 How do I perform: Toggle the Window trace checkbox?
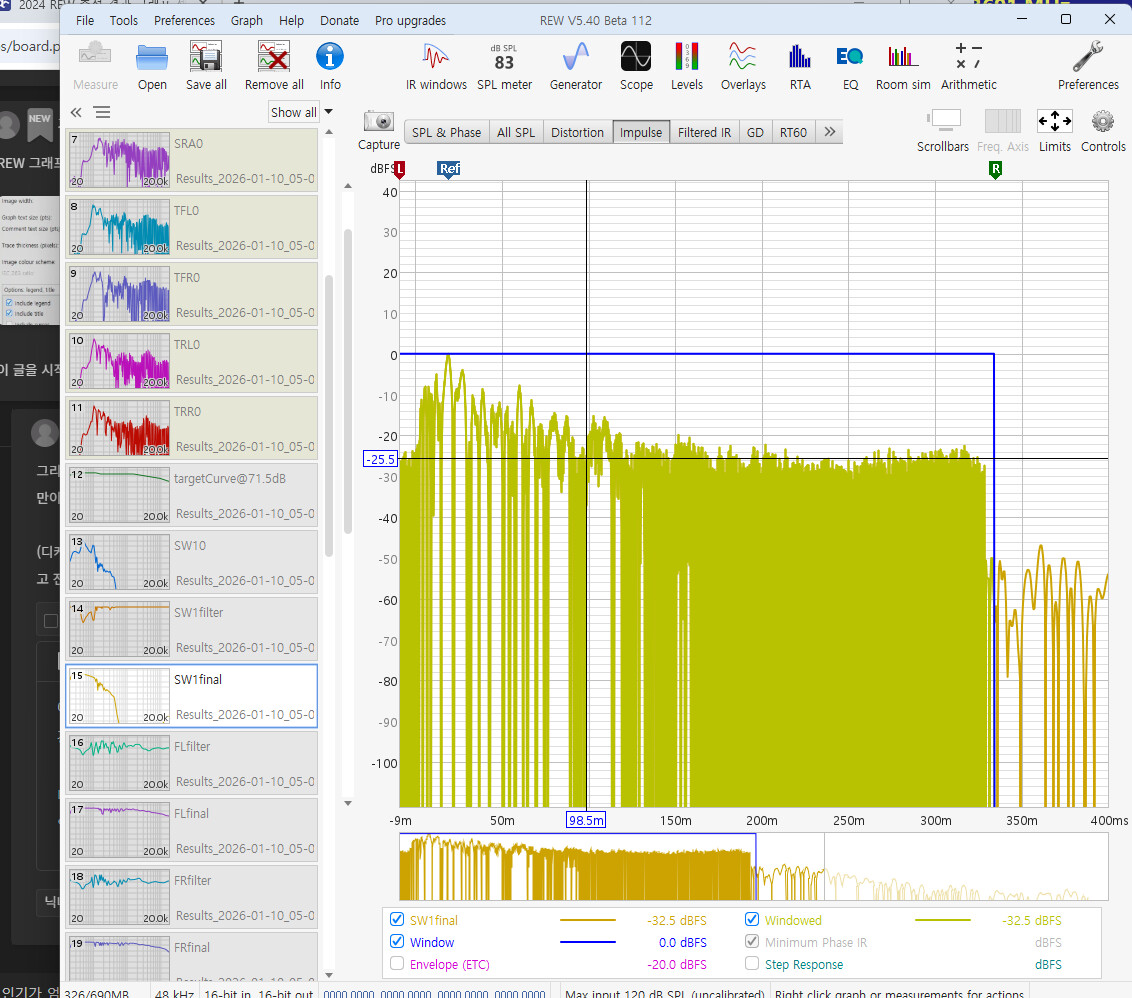coord(397,942)
